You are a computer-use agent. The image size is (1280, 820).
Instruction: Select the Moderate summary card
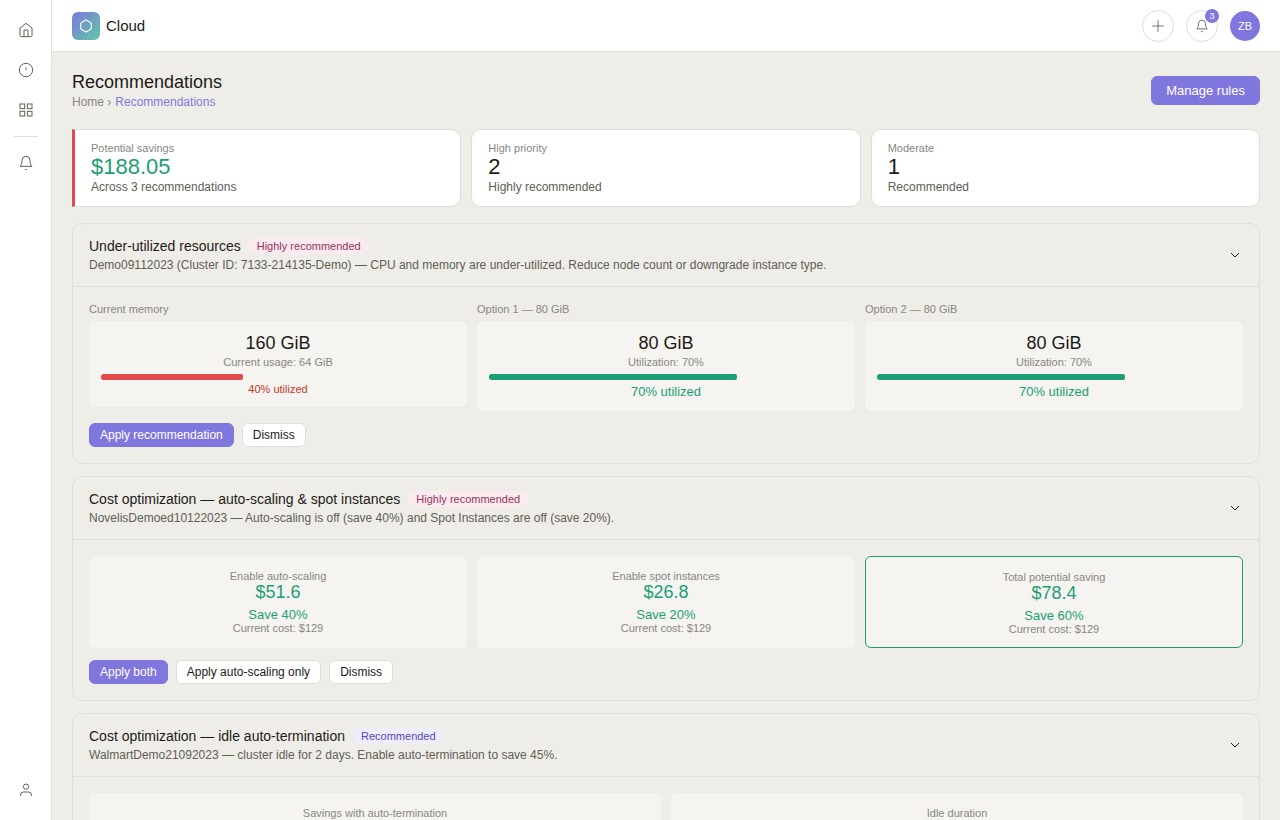[x=1065, y=168]
